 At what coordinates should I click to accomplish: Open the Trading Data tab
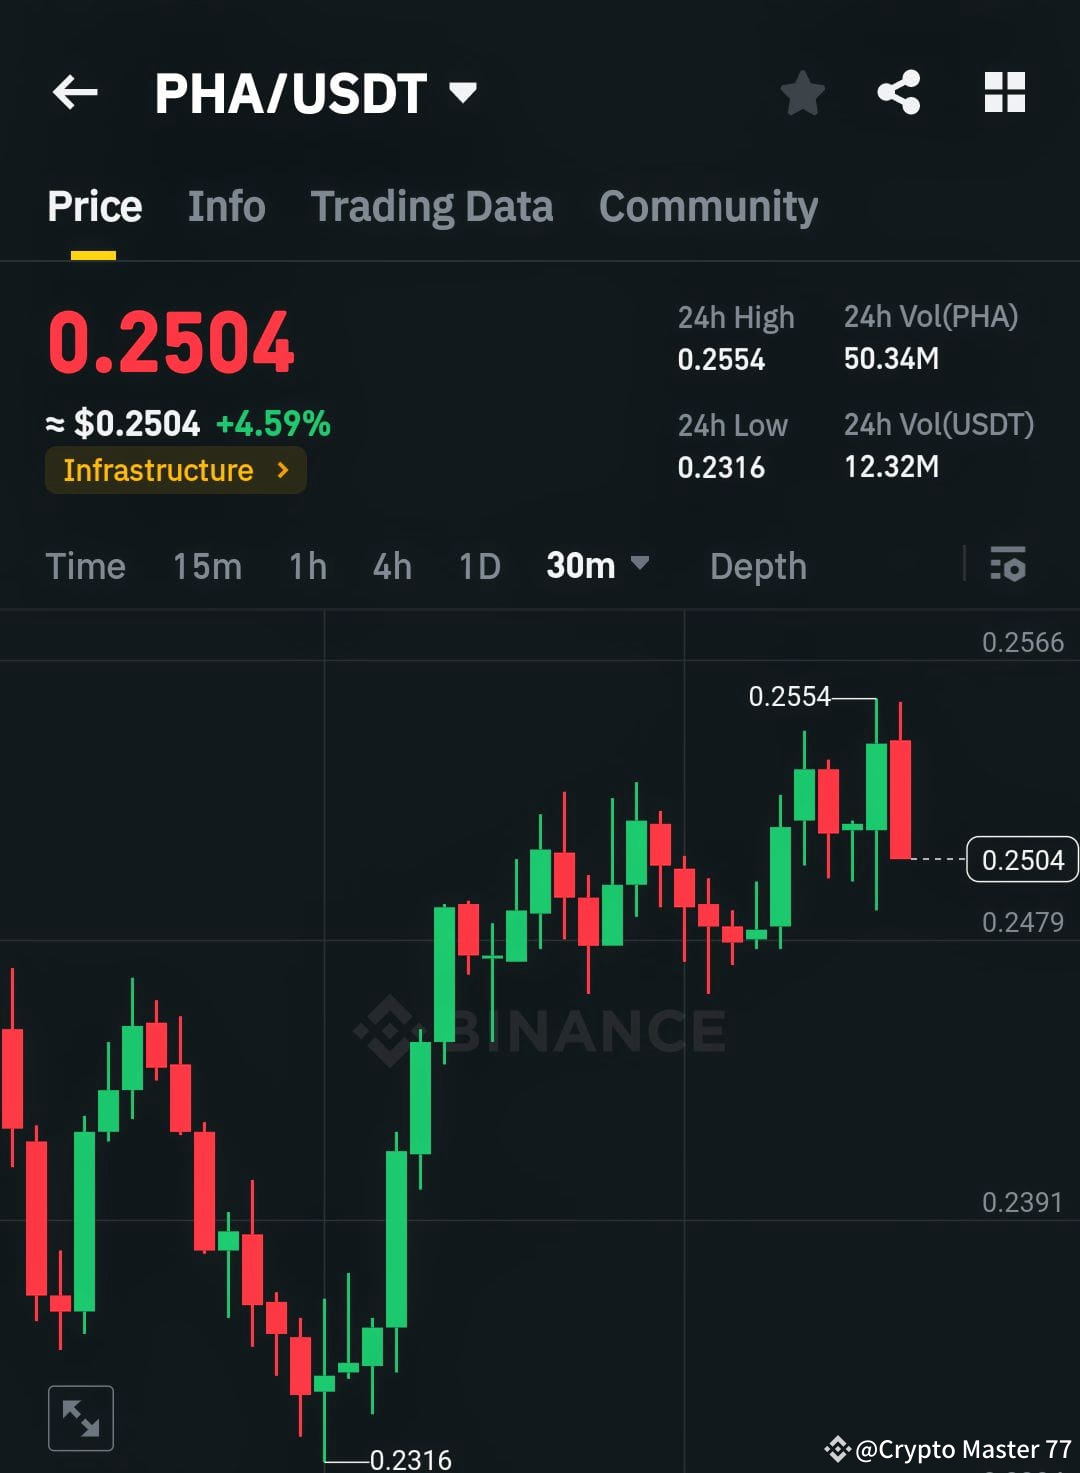tap(431, 206)
